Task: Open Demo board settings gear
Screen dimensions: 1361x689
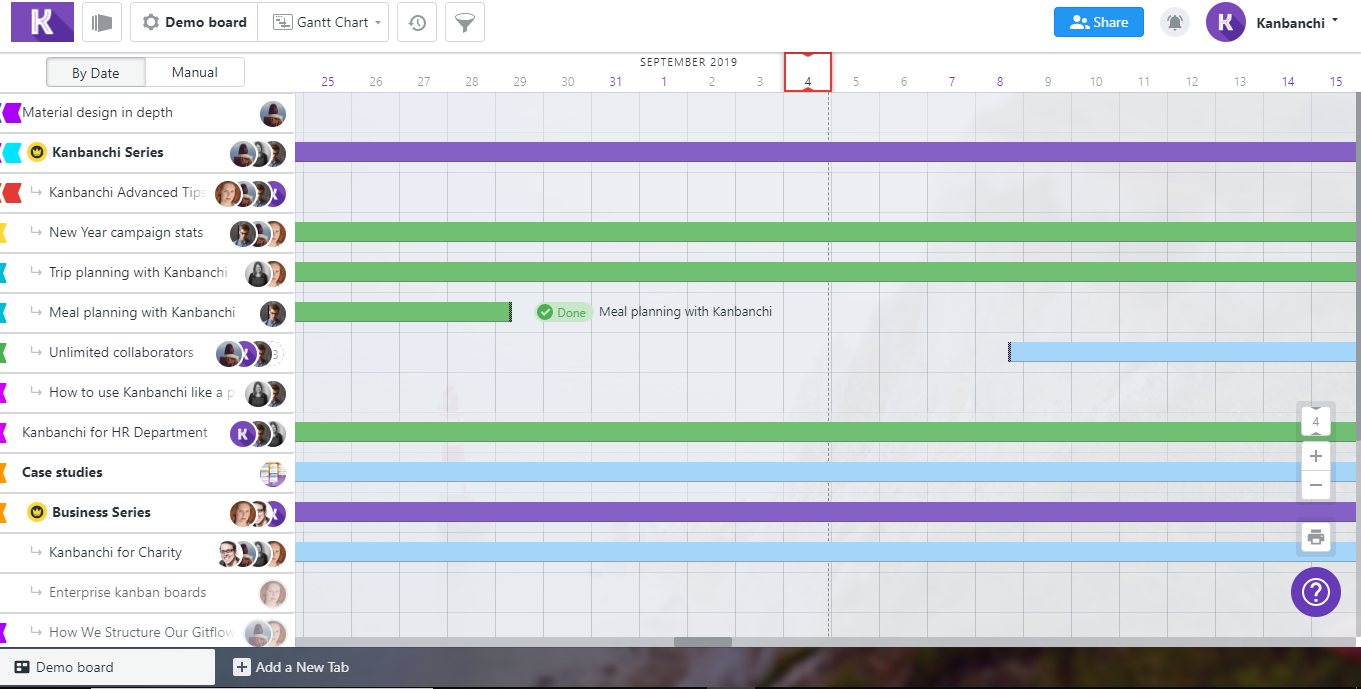Action: (x=151, y=22)
